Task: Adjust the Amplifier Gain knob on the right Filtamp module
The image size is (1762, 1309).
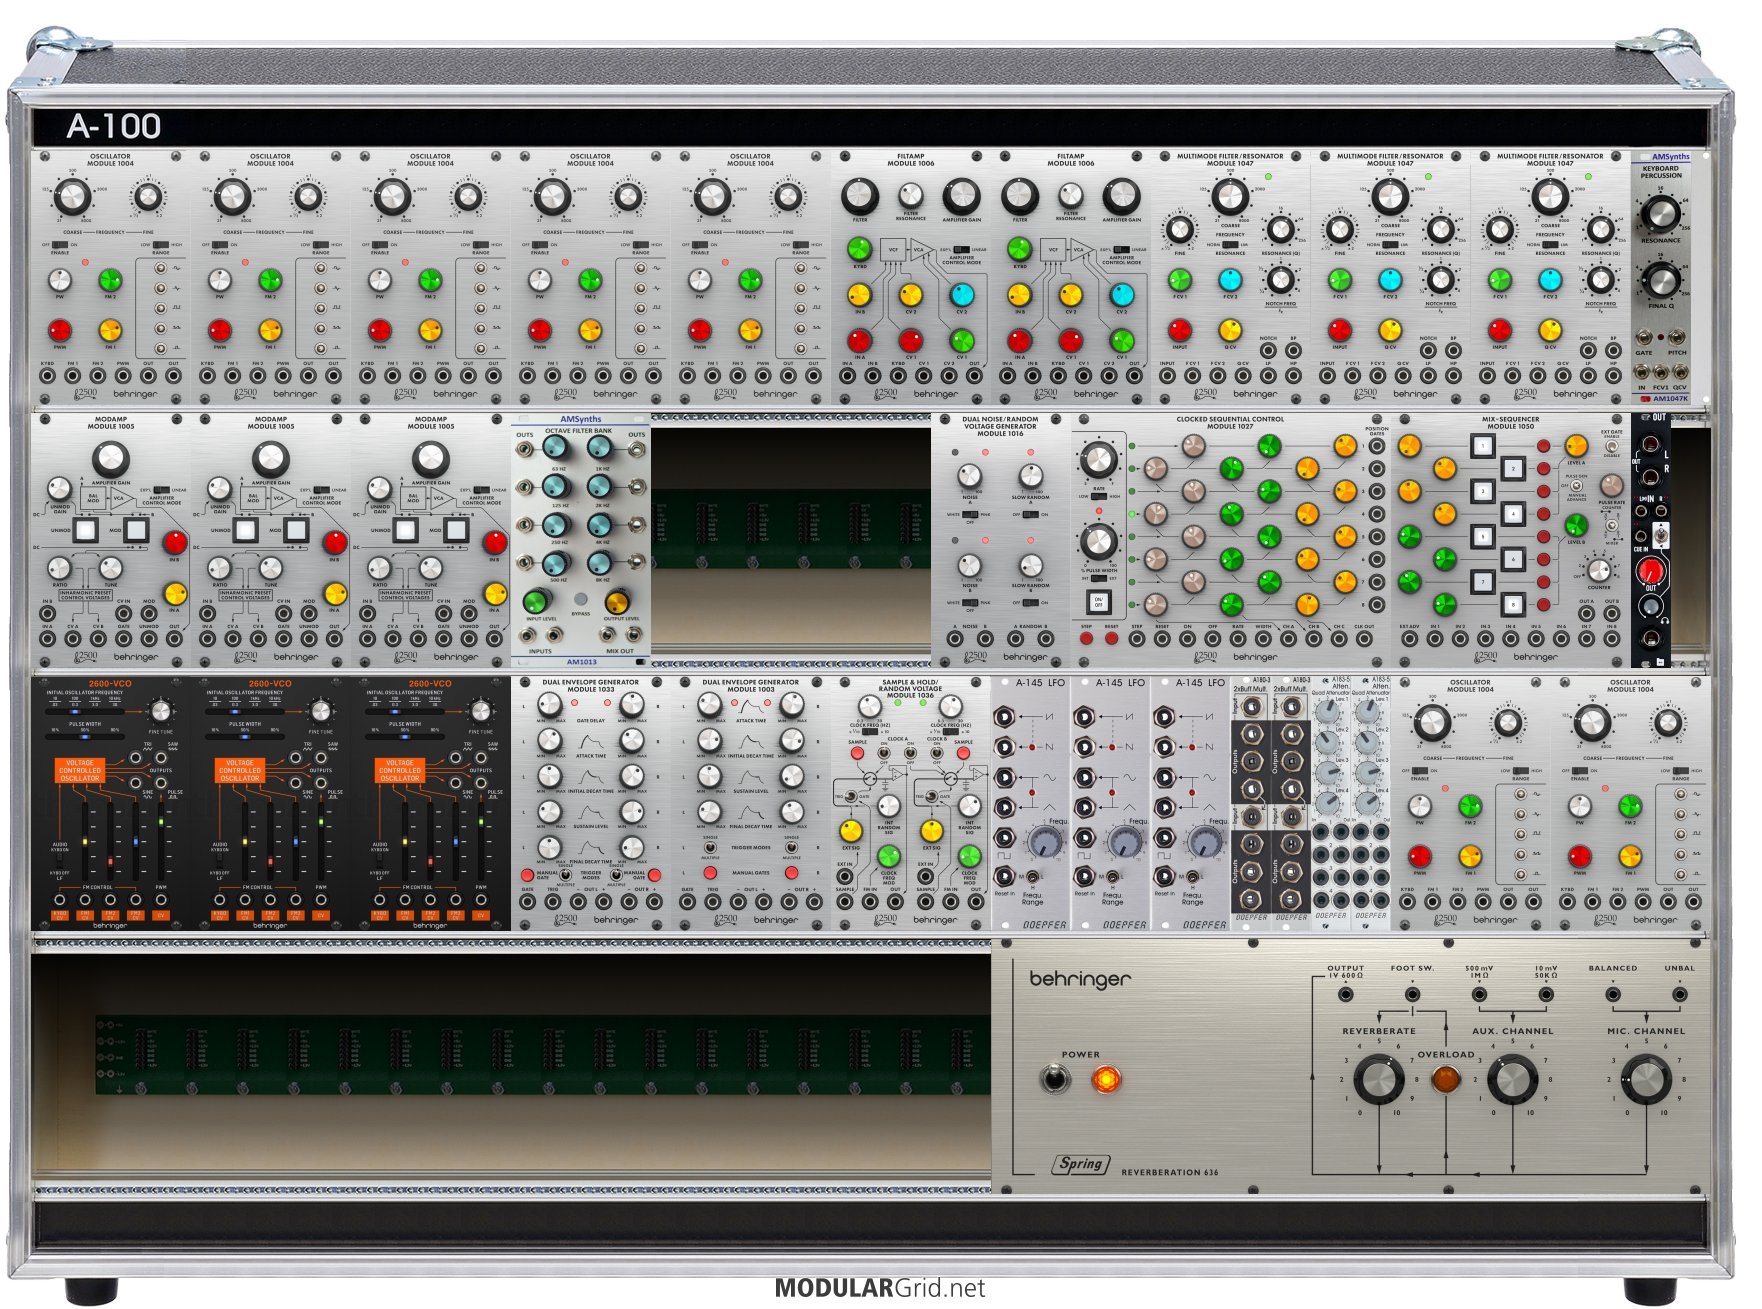Action: point(1121,196)
